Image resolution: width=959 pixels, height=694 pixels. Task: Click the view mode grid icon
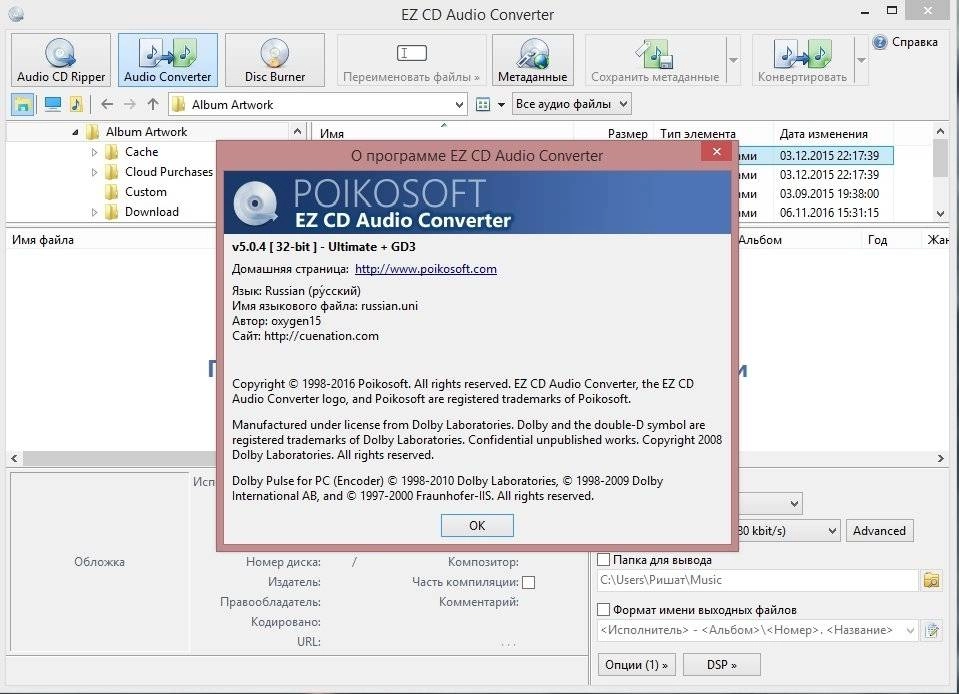pos(483,105)
